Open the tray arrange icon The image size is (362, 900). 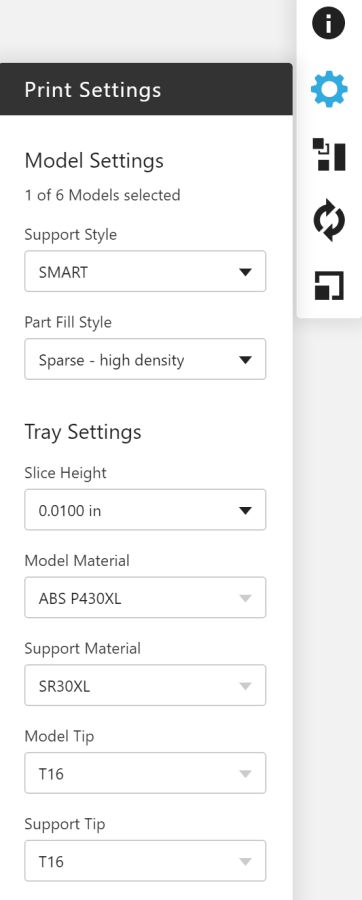click(x=329, y=154)
